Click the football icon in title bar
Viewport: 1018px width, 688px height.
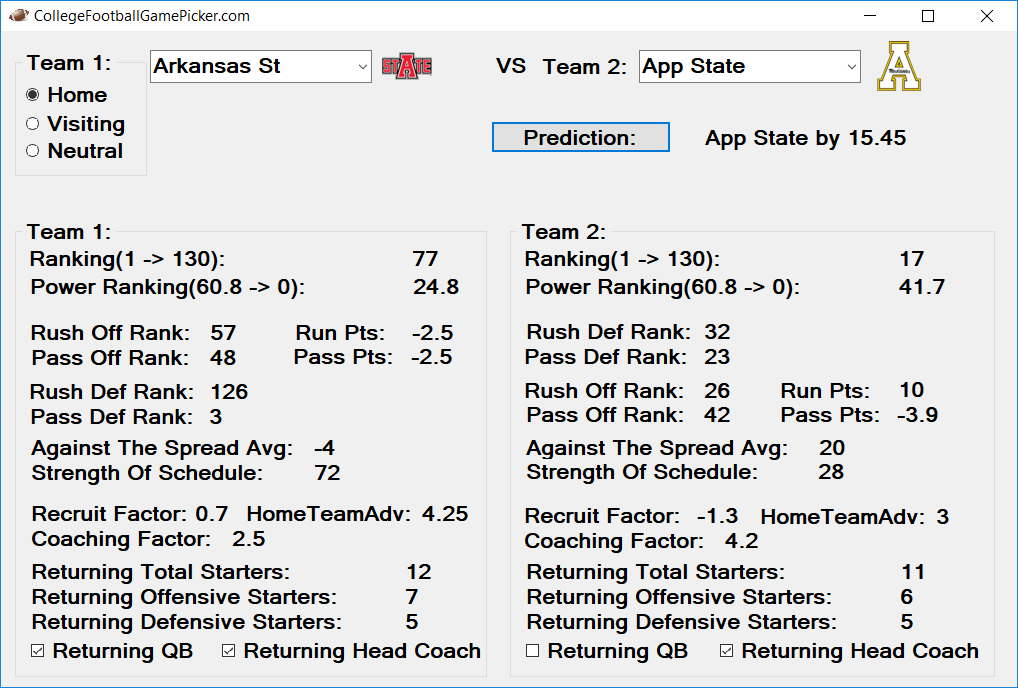click(x=18, y=15)
